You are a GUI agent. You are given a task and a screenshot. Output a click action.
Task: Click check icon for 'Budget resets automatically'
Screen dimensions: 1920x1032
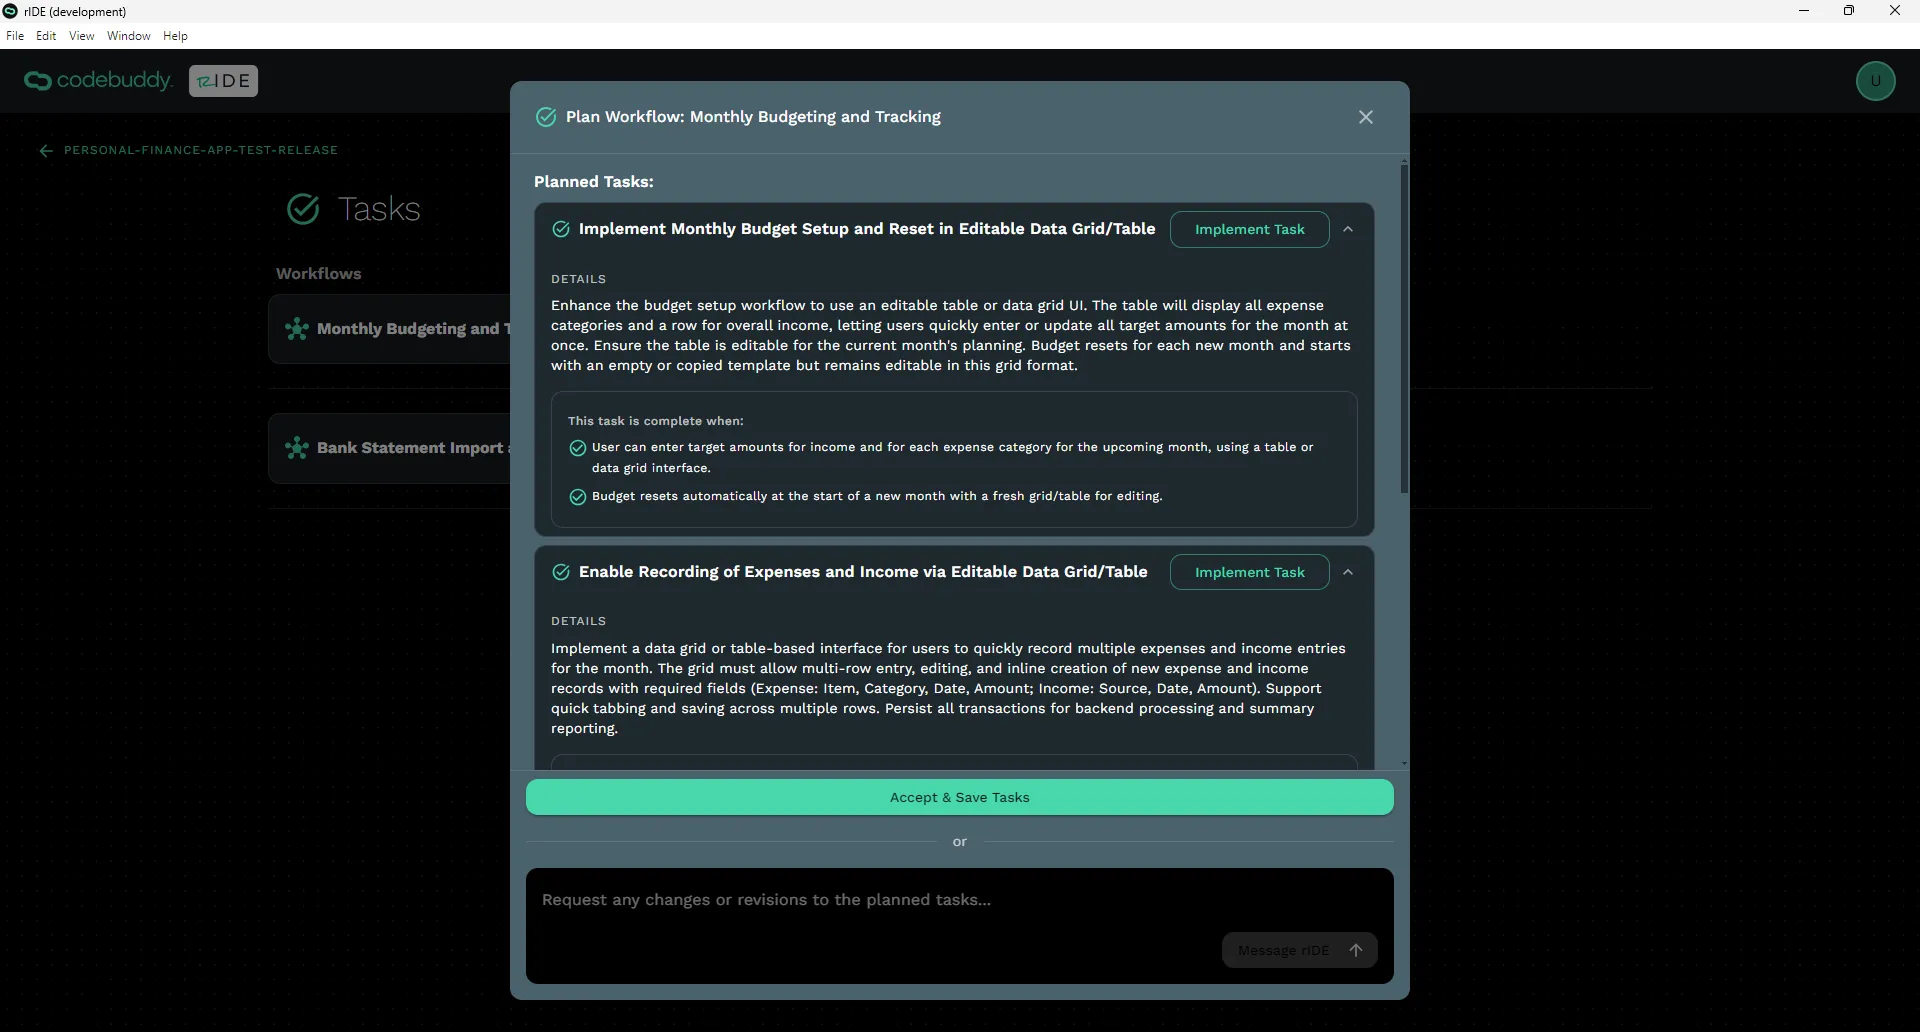577,497
